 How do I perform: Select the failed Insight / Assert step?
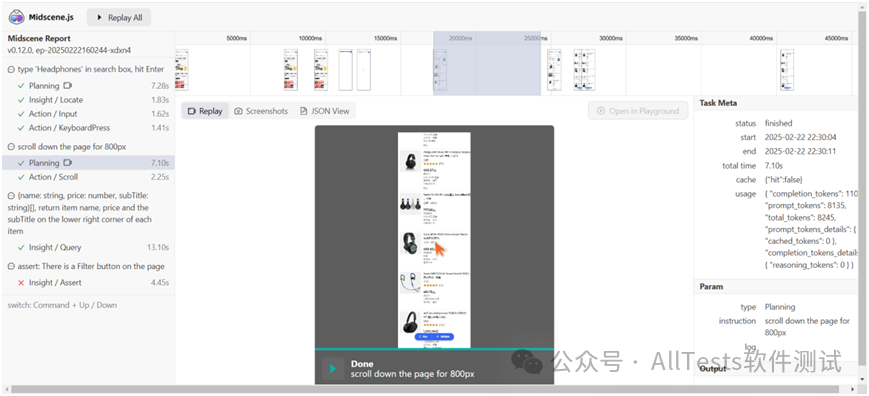[x=88, y=282]
